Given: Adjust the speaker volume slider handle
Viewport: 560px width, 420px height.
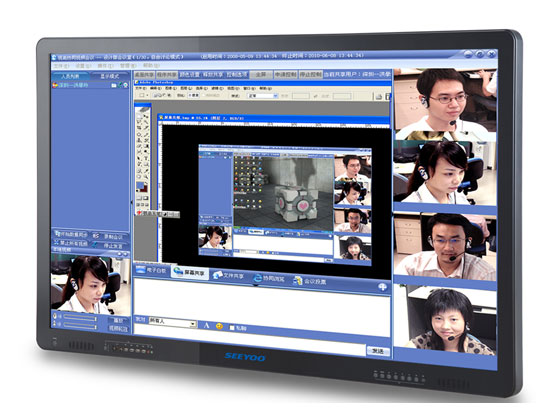Looking at the screenshot, I should pos(96,326).
